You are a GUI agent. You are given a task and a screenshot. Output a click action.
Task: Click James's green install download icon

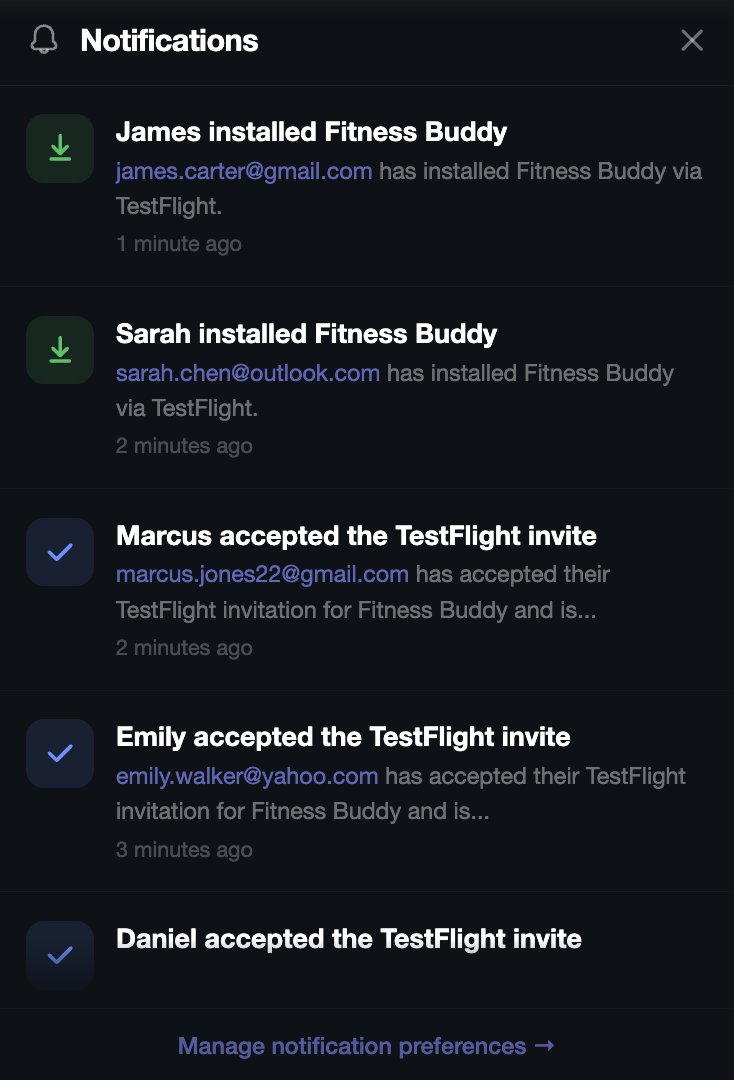click(x=60, y=148)
